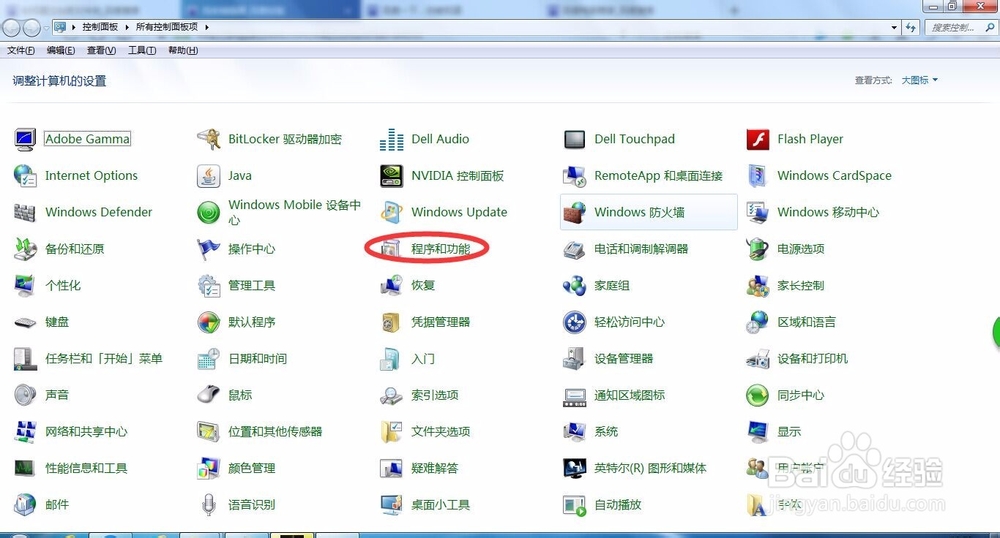Open the Java control panel icon
The image size is (1000, 538).
click(209, 175)
